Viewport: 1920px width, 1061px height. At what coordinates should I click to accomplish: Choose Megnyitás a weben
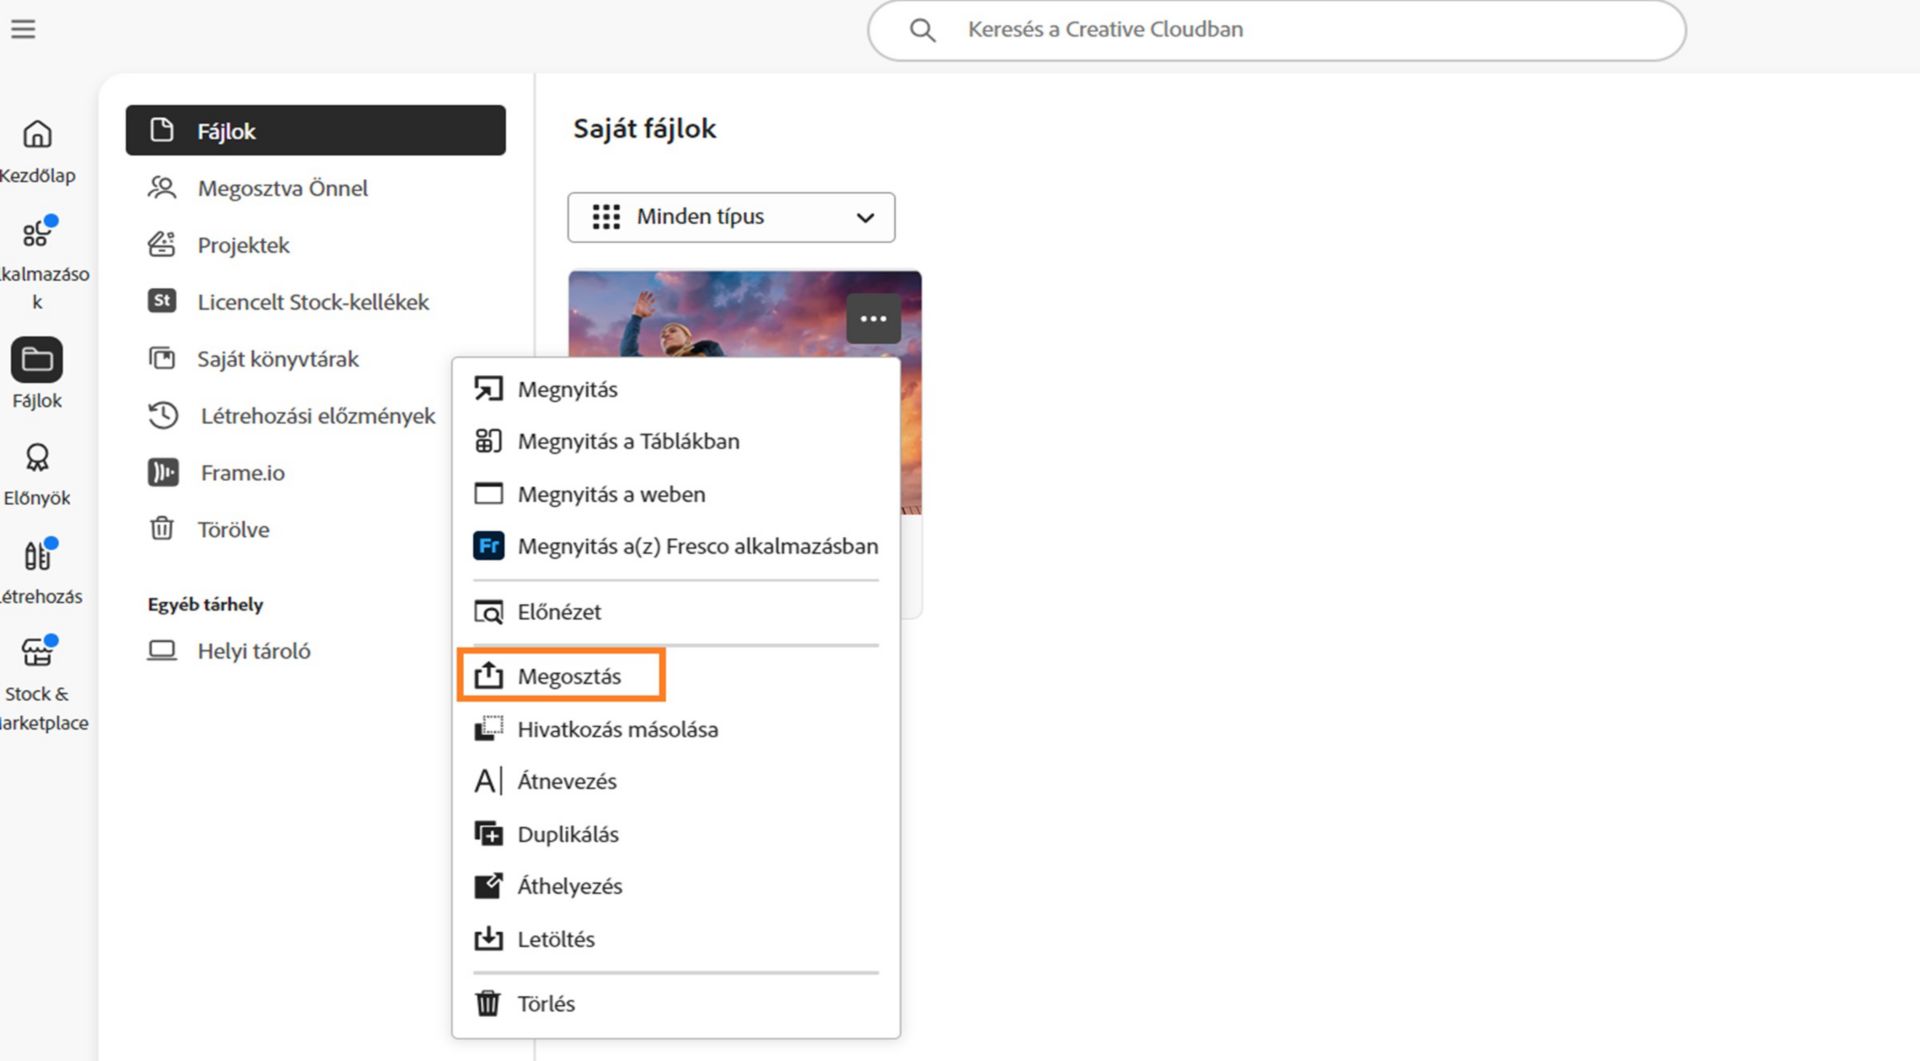676,494
